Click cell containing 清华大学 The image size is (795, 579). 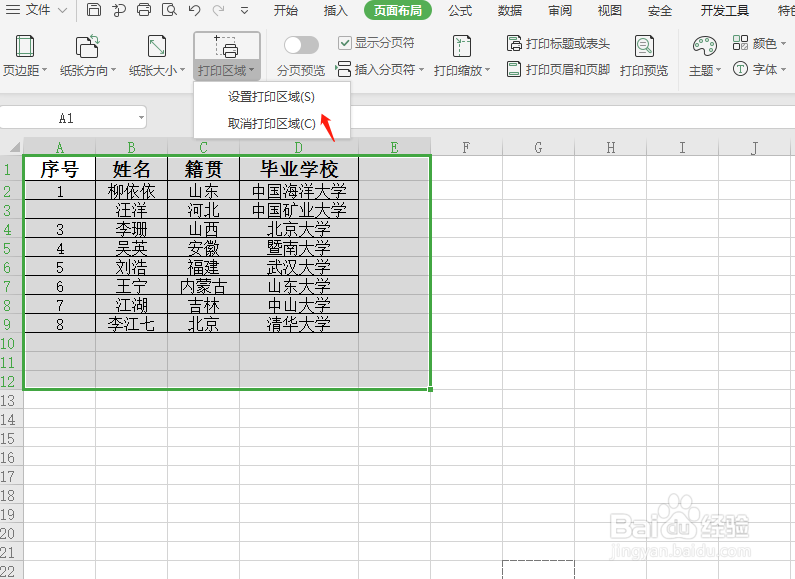click(299, 324)
